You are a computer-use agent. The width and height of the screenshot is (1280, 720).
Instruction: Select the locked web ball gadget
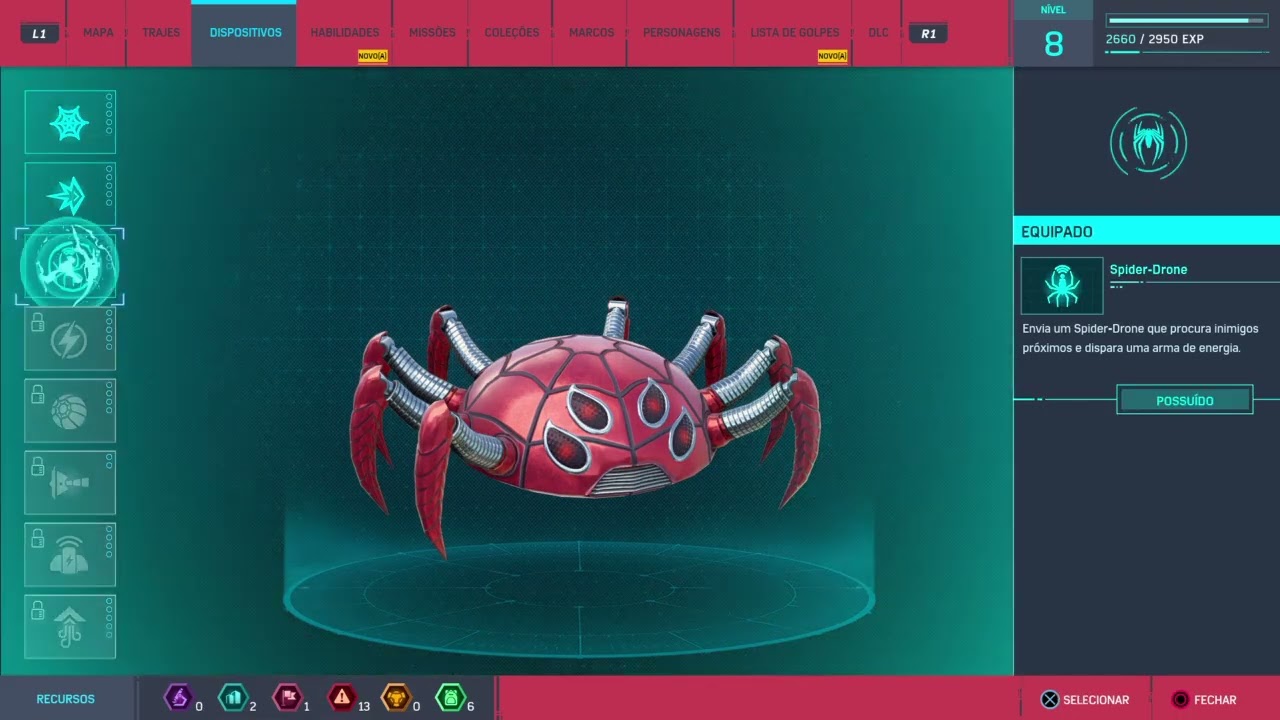(70, 411)
